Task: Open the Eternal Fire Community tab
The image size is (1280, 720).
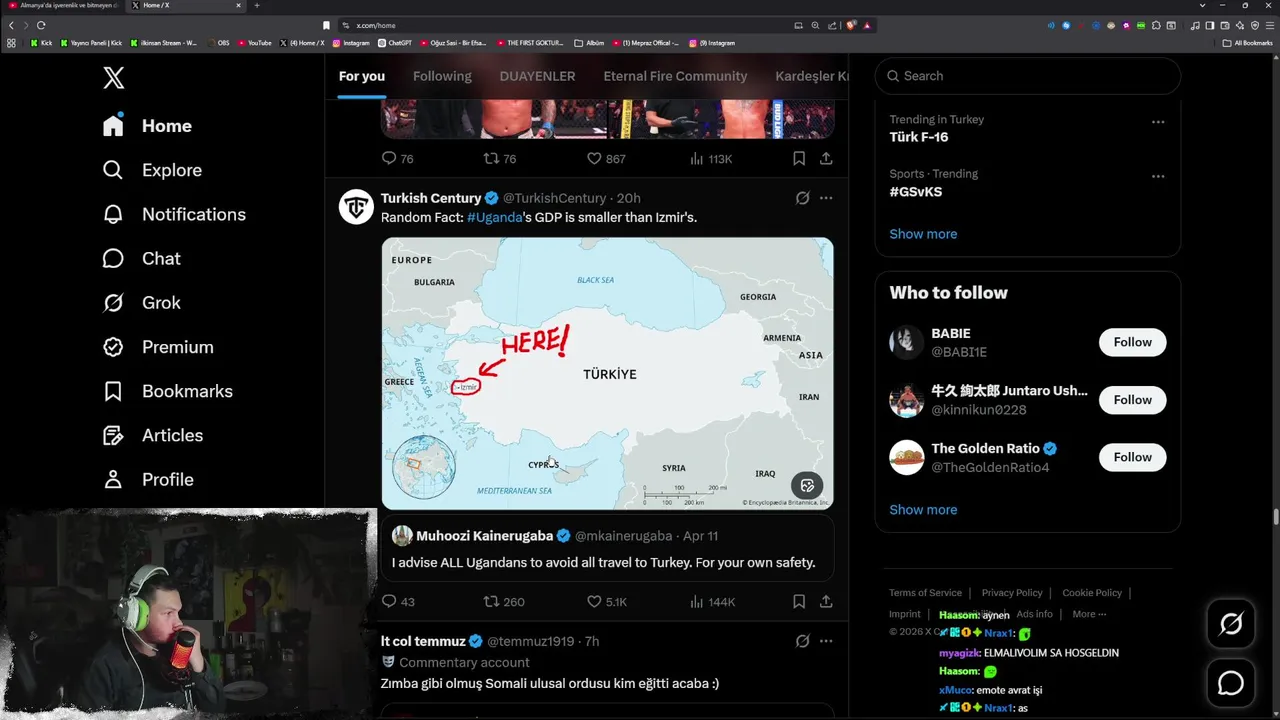Action: pyautogui.click(x=675, y=76)
